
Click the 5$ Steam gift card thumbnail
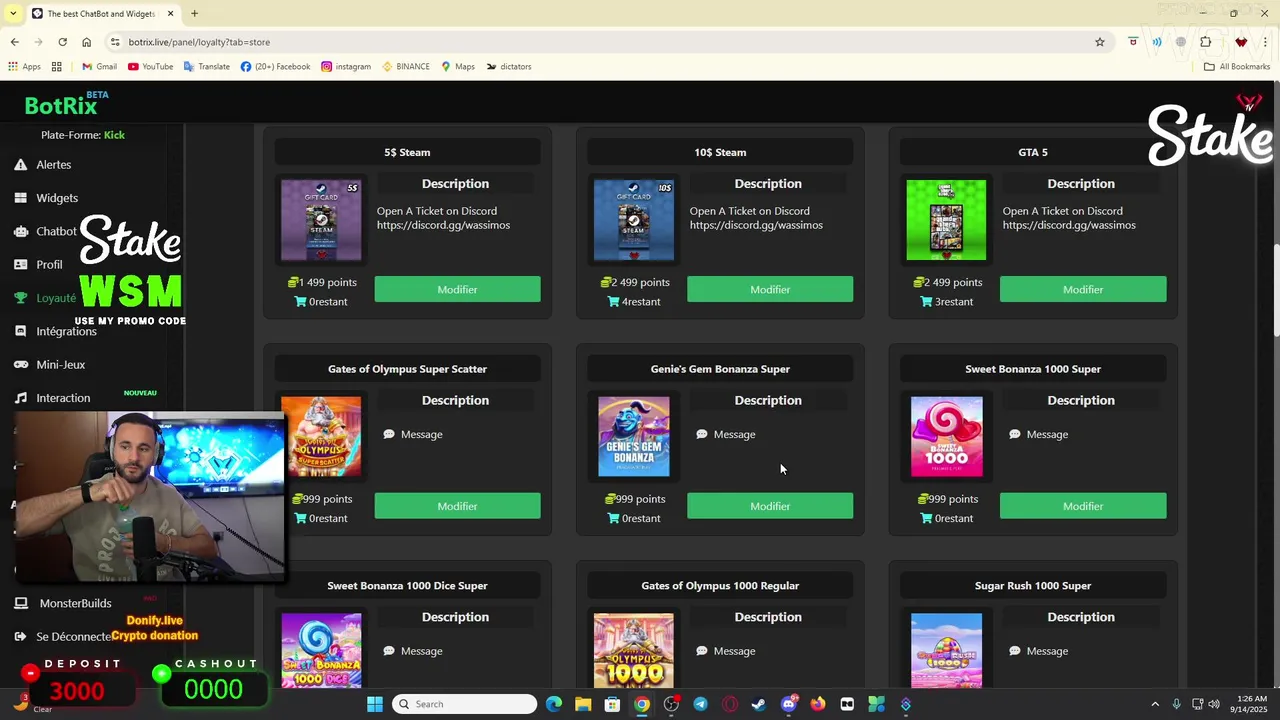(x=321, y=220)
